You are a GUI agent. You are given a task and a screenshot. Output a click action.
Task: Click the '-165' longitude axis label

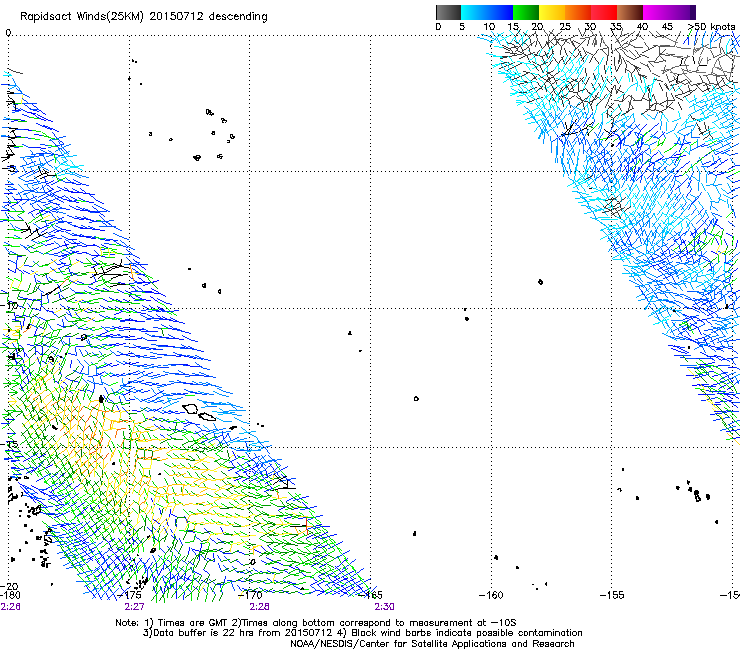click(x=371, y=595)
